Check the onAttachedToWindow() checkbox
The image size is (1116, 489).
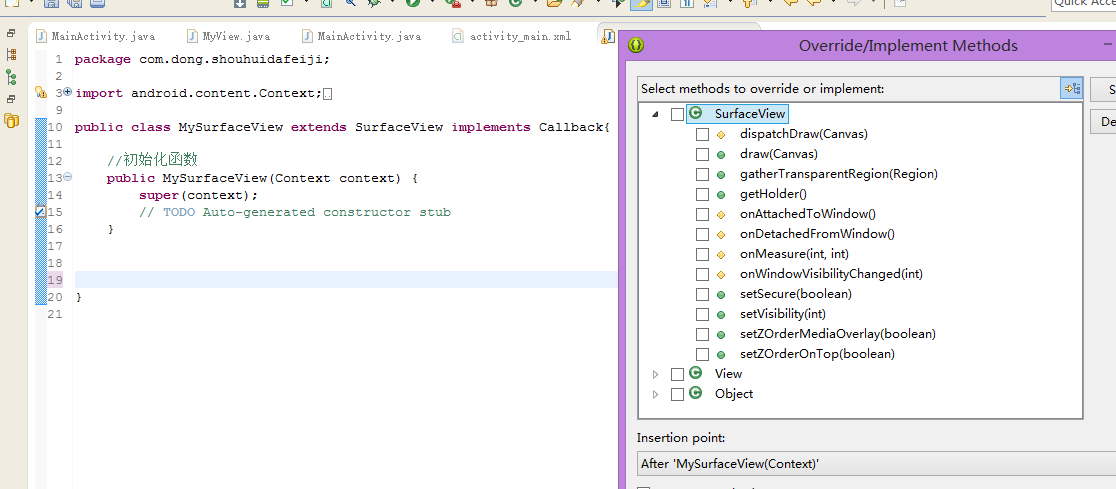(702, 214)
